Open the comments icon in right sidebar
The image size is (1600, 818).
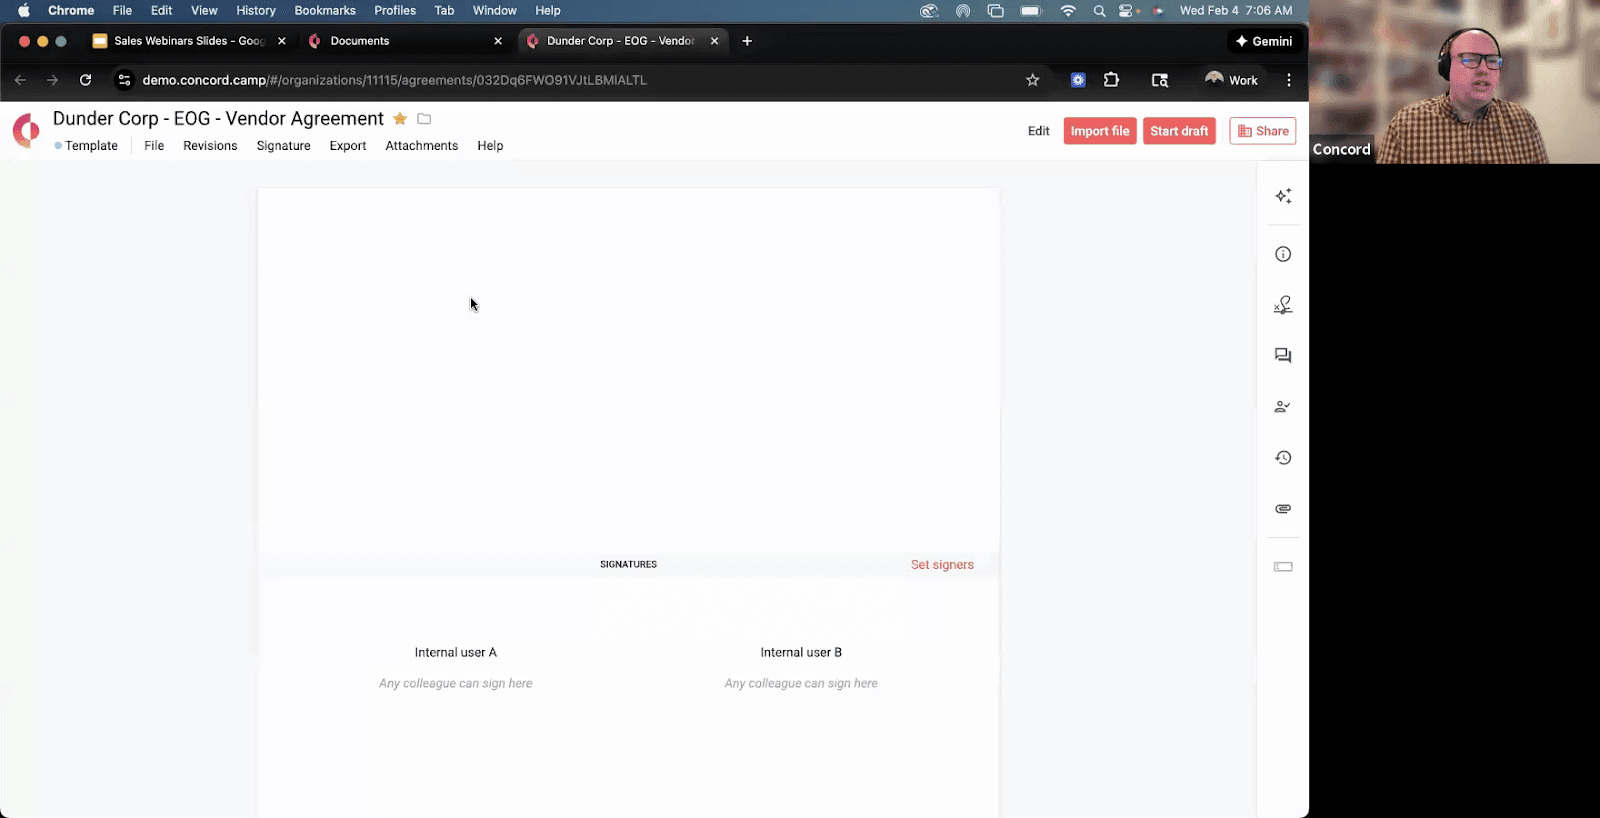click(1283, 356)
